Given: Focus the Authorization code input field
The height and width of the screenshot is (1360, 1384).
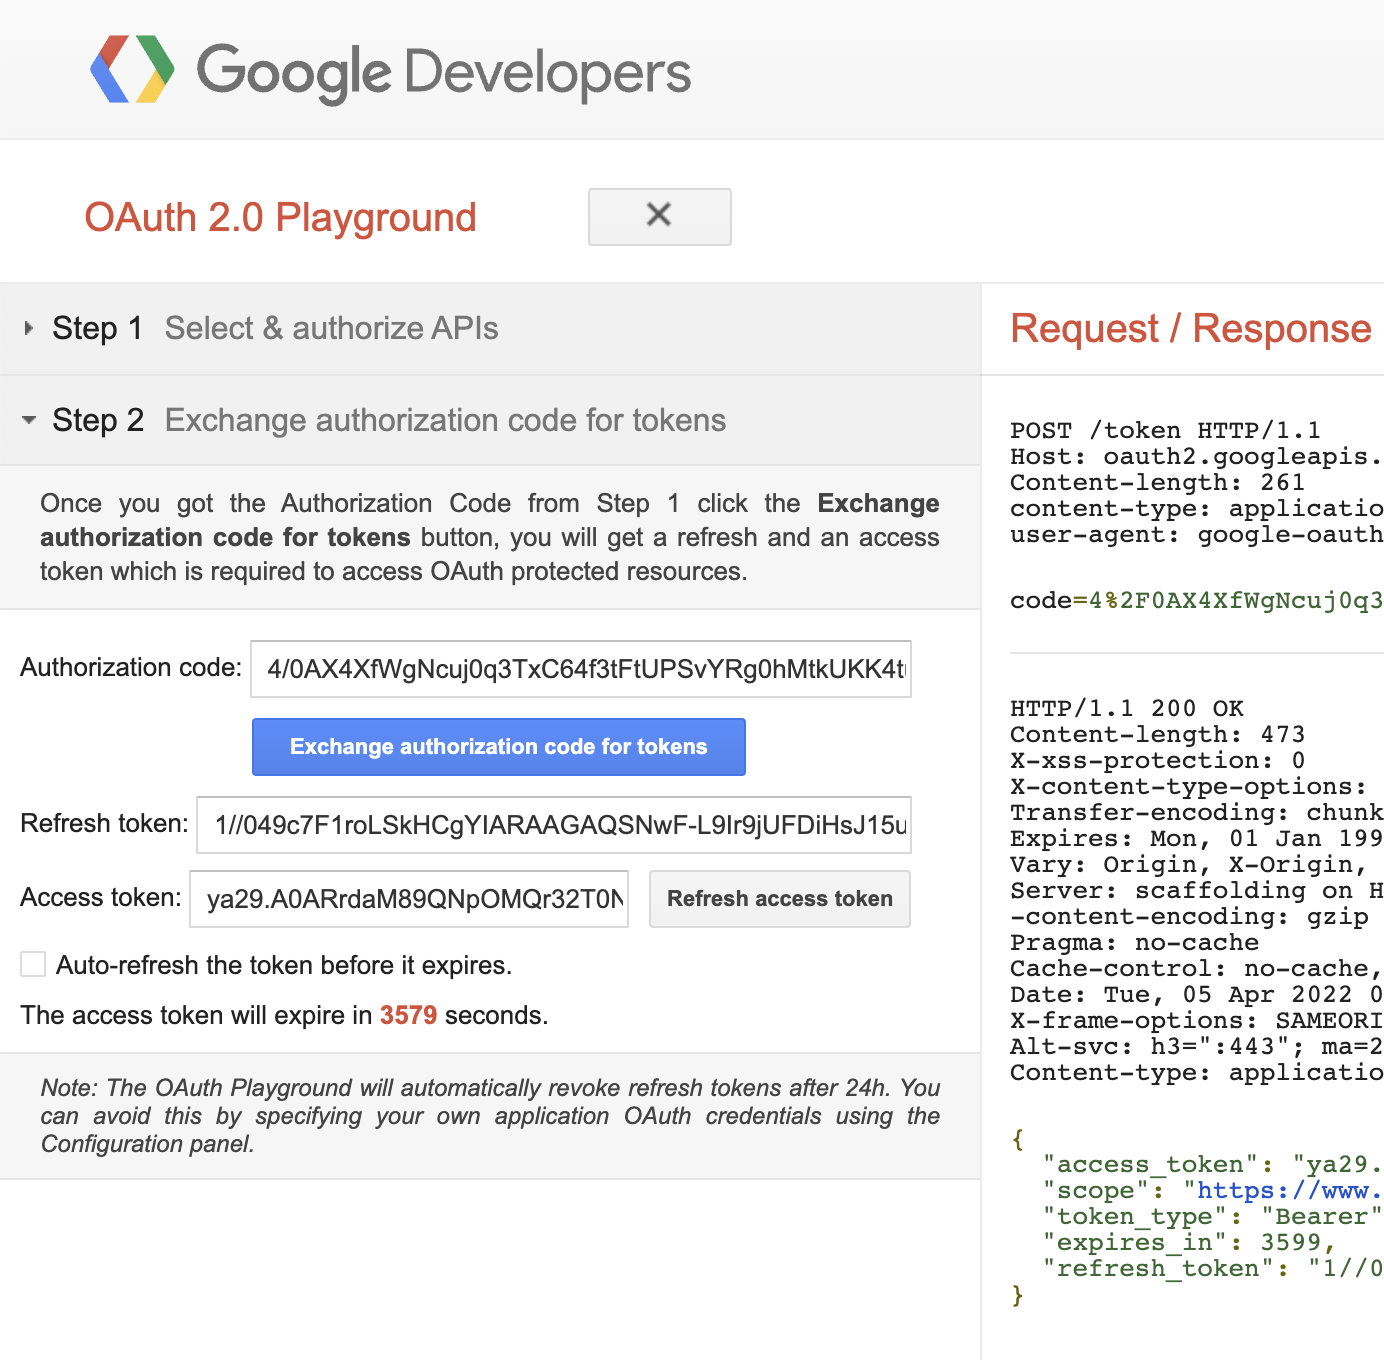Looking at the screenshot, I should [581, 669].
